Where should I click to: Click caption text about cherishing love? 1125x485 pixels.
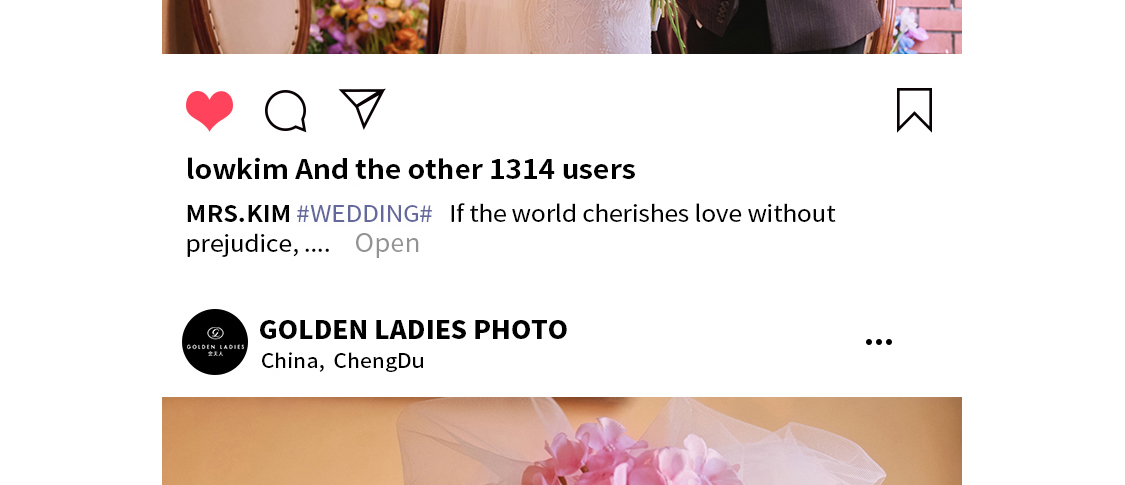coord(643,214)
